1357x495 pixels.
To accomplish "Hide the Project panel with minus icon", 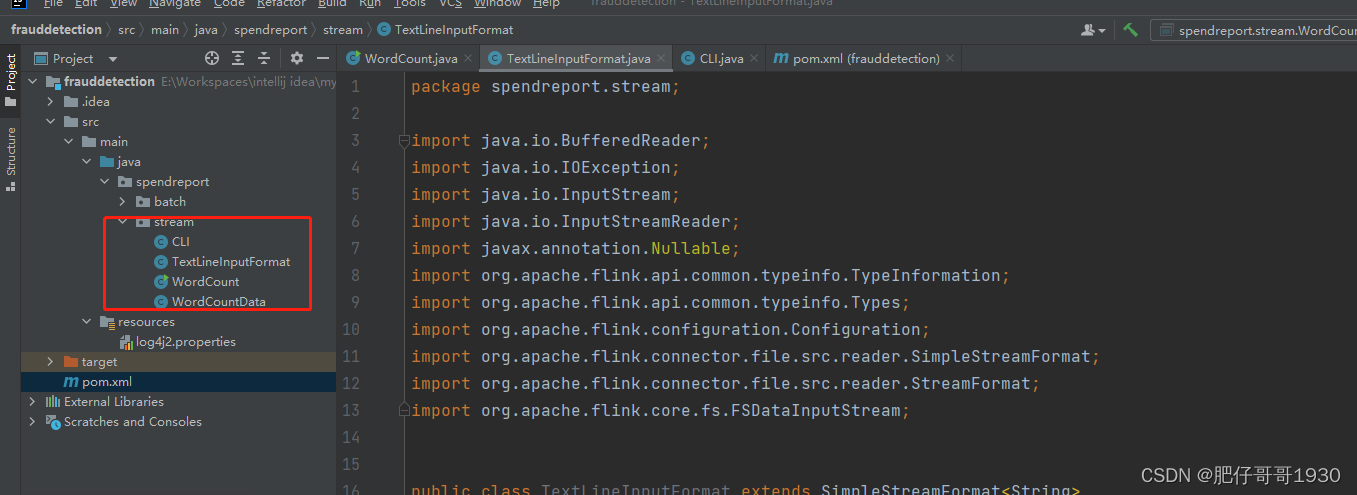I will point(323,59).
